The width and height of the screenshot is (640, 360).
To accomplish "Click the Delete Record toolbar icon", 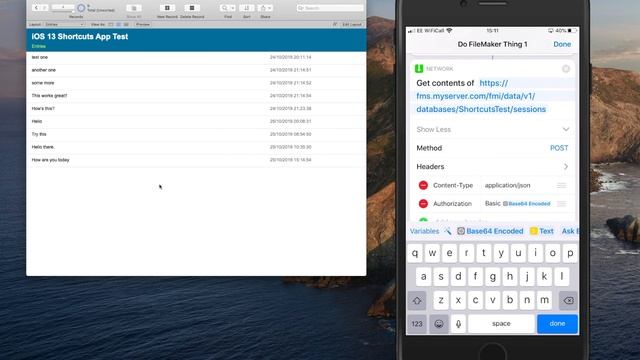I will coord(192,8).
